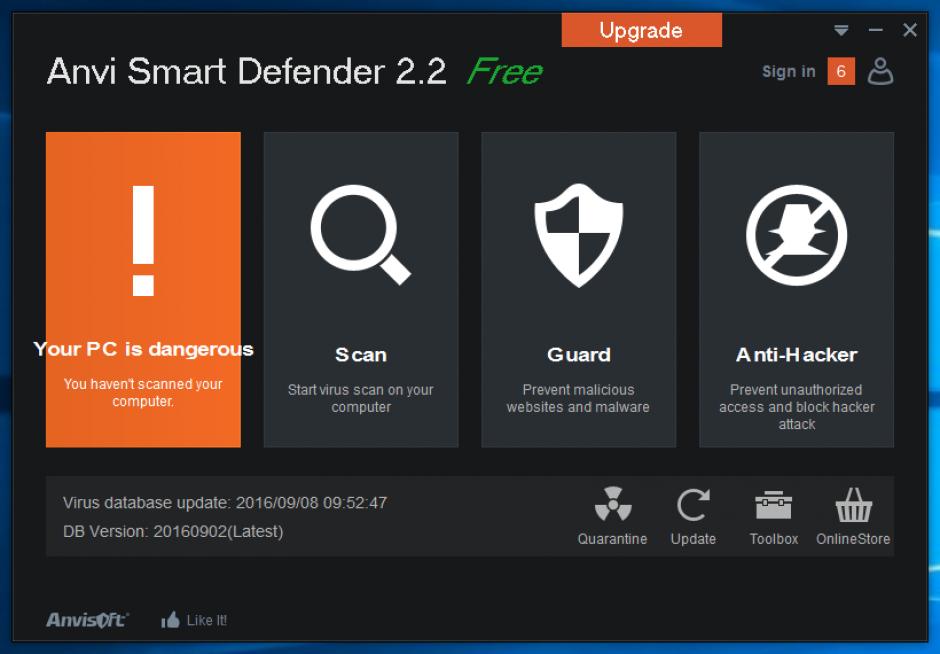Screen dimensions: 940x654
Task: Open the title bar dropdown menu arrow
Action: coord(841,30)
